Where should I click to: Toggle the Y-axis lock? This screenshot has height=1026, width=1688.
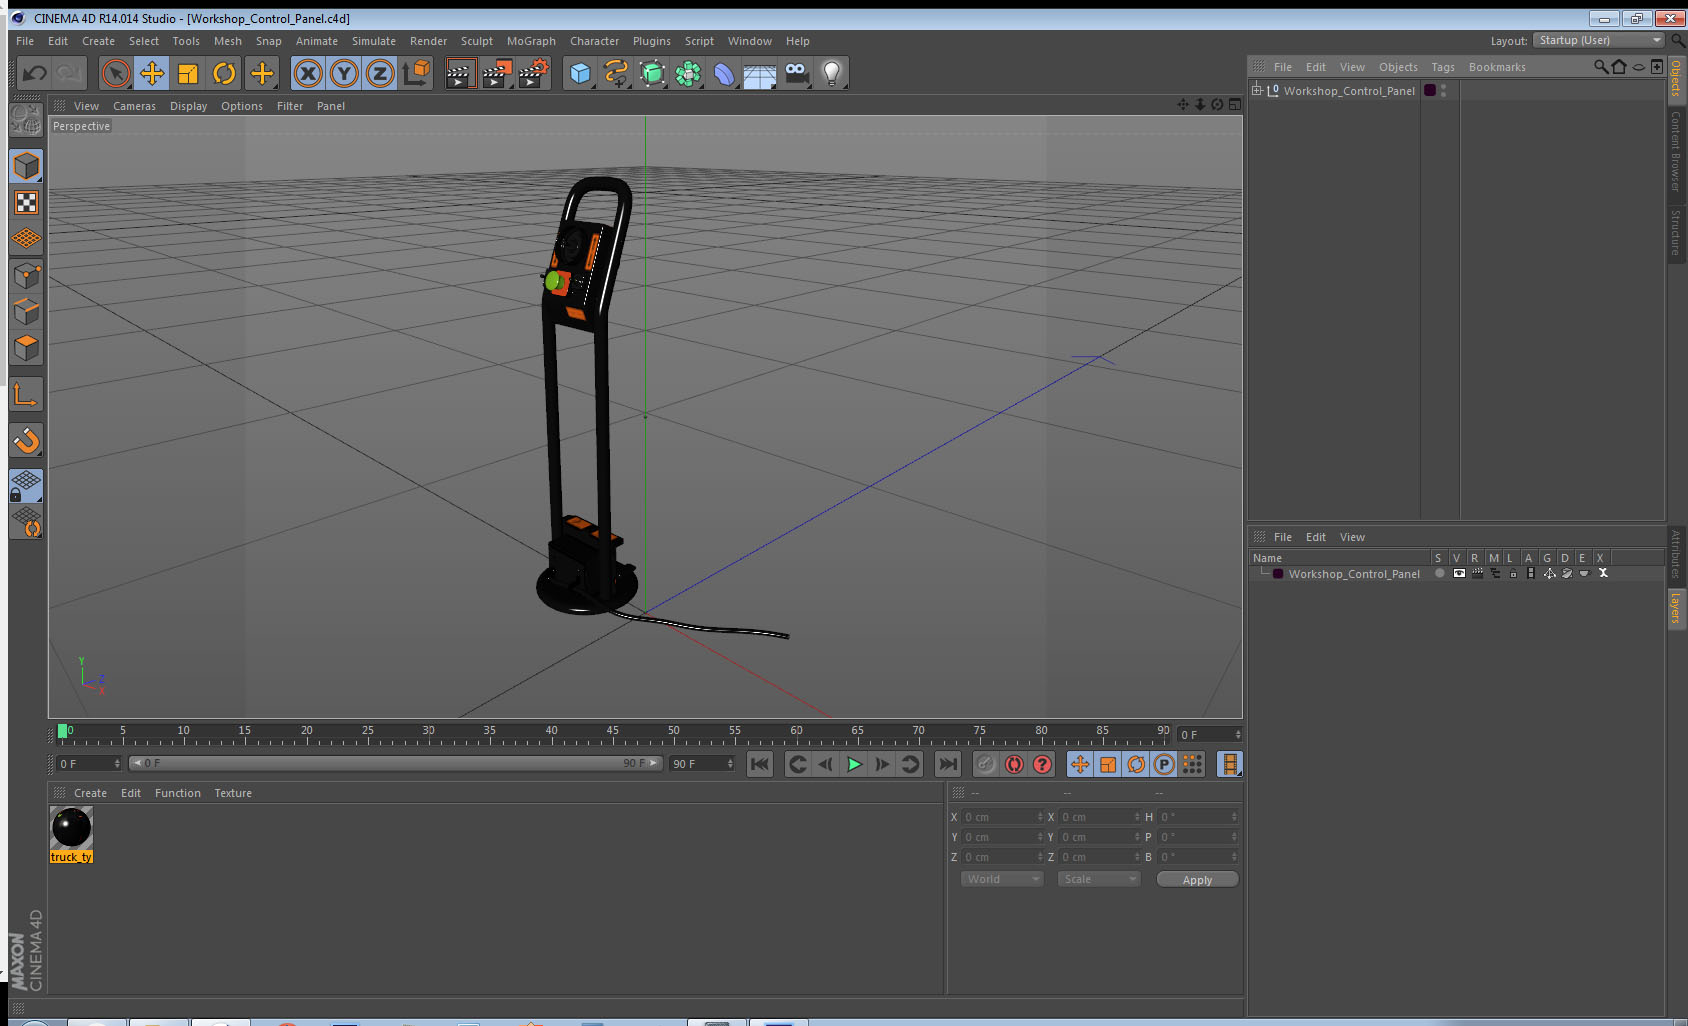point(344,73)
